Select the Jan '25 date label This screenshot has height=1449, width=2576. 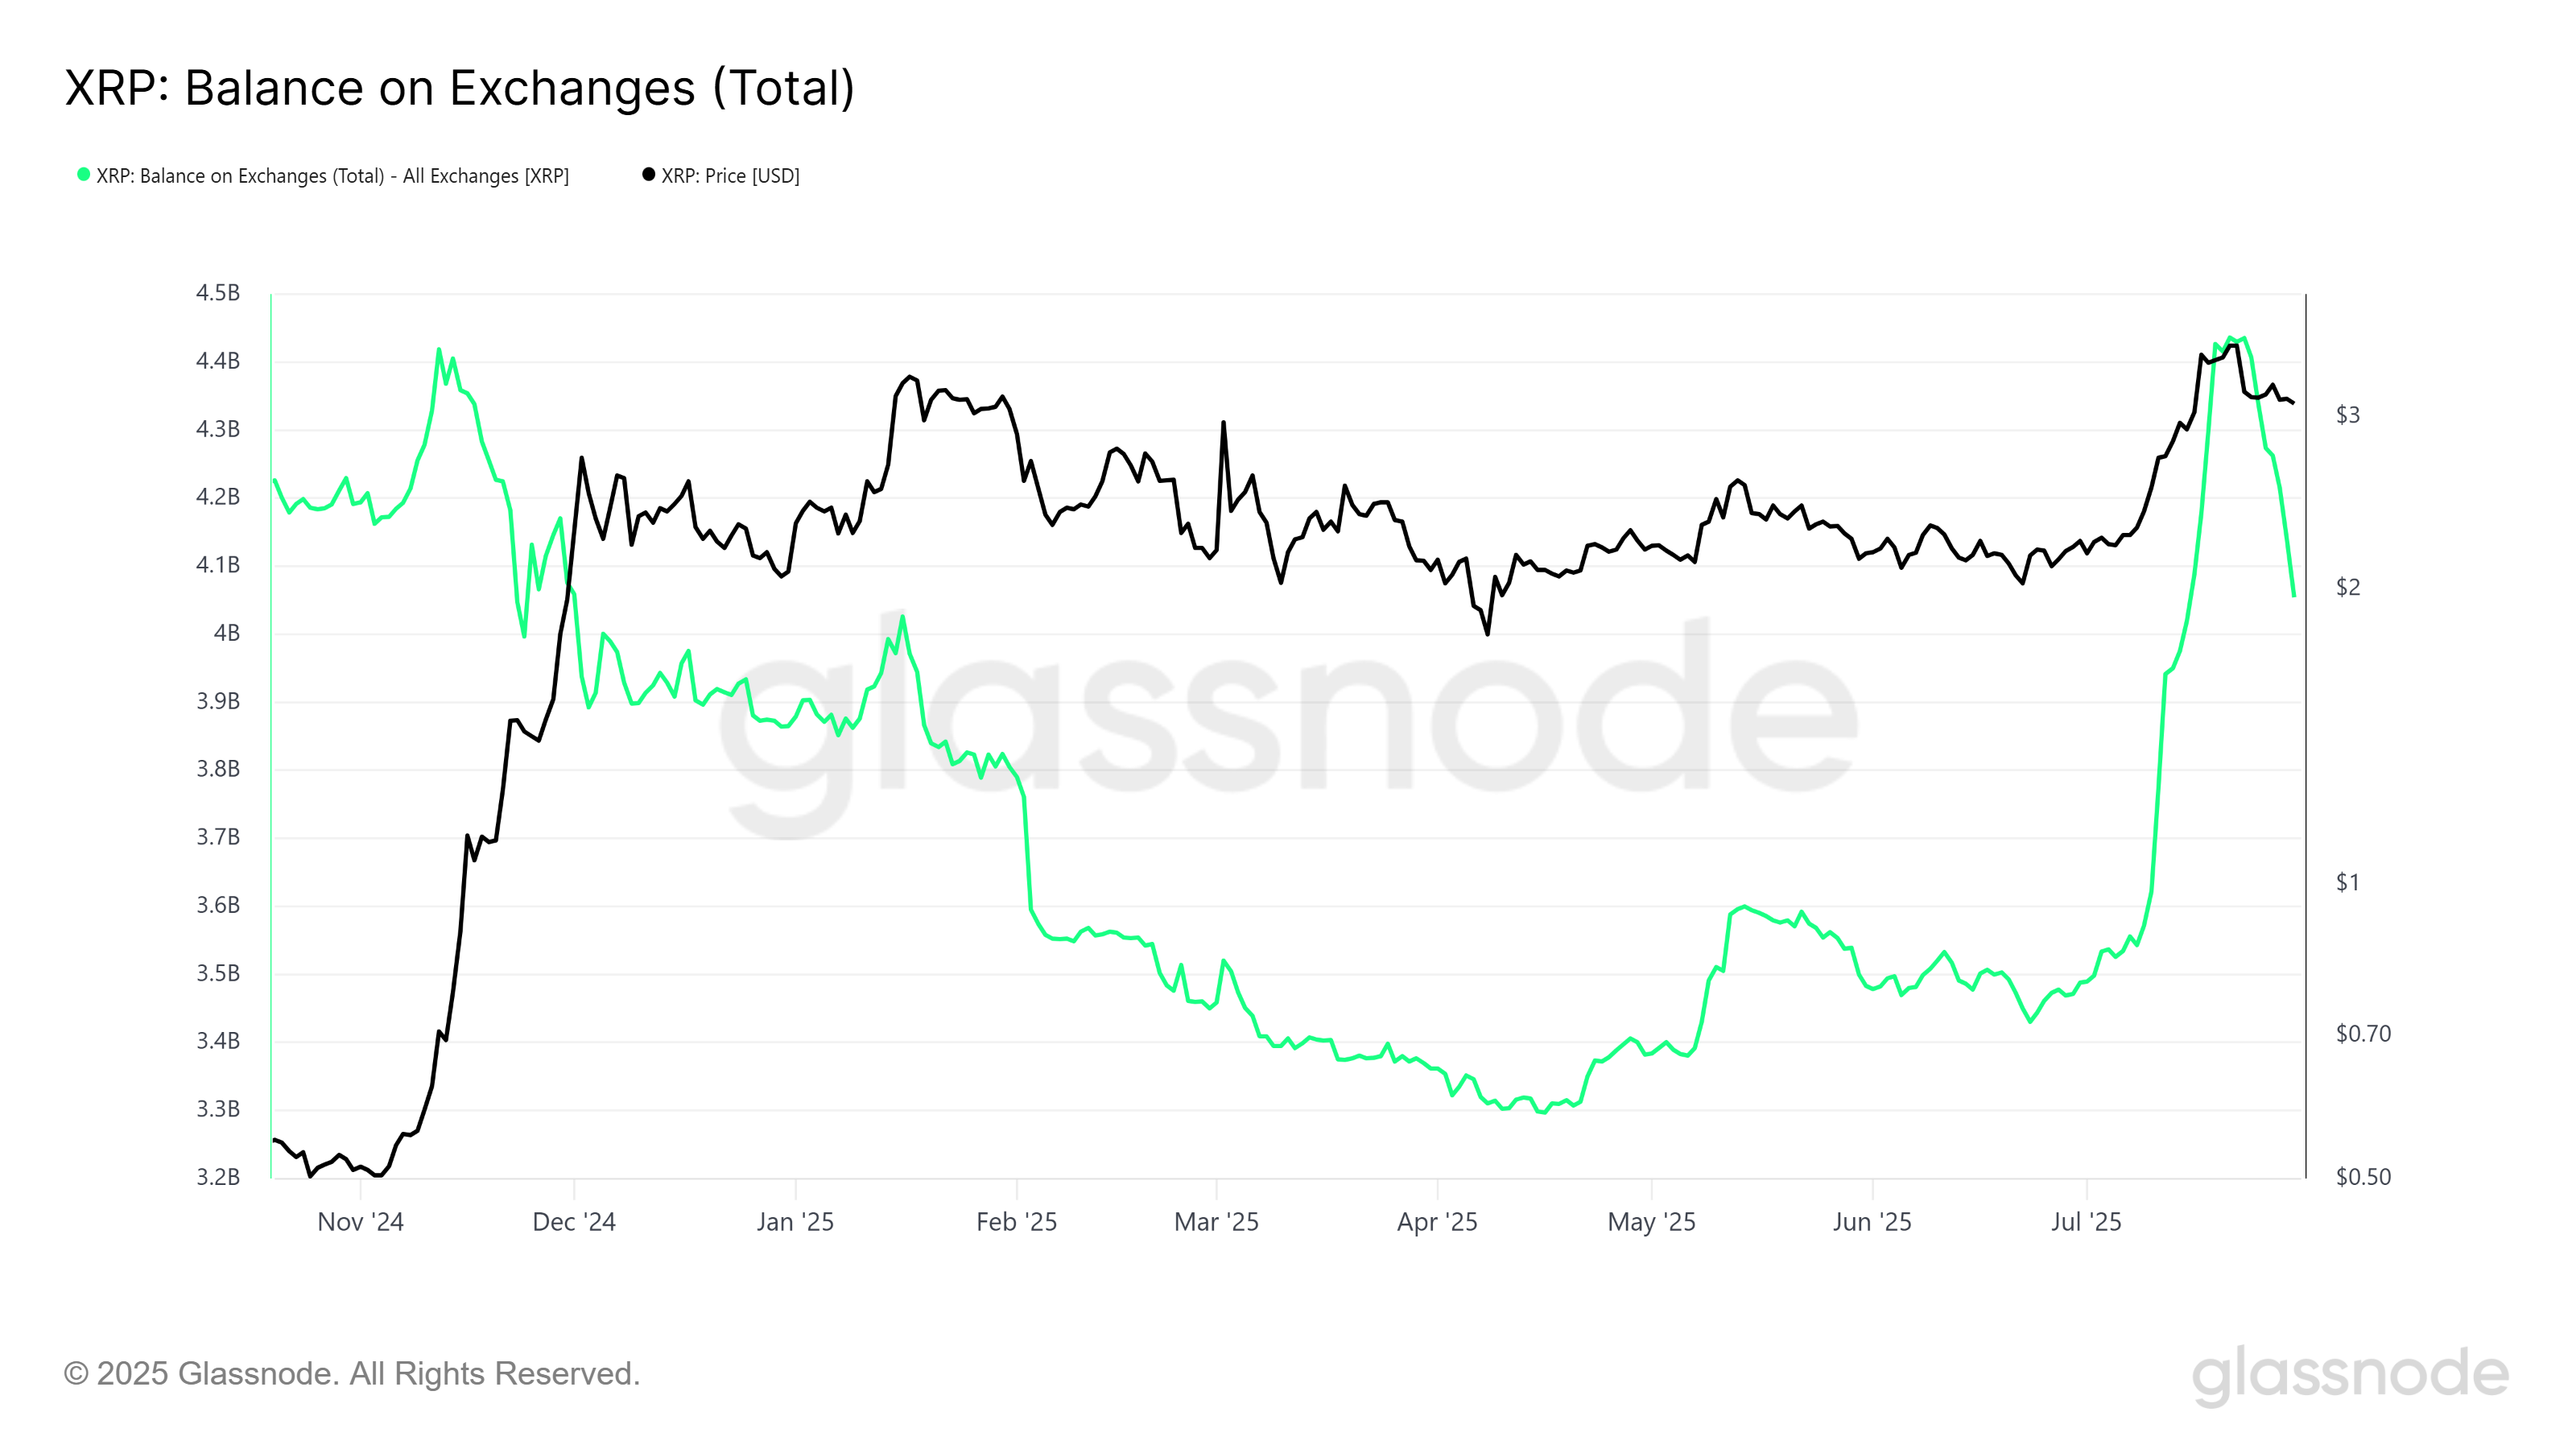point(795,1222)
